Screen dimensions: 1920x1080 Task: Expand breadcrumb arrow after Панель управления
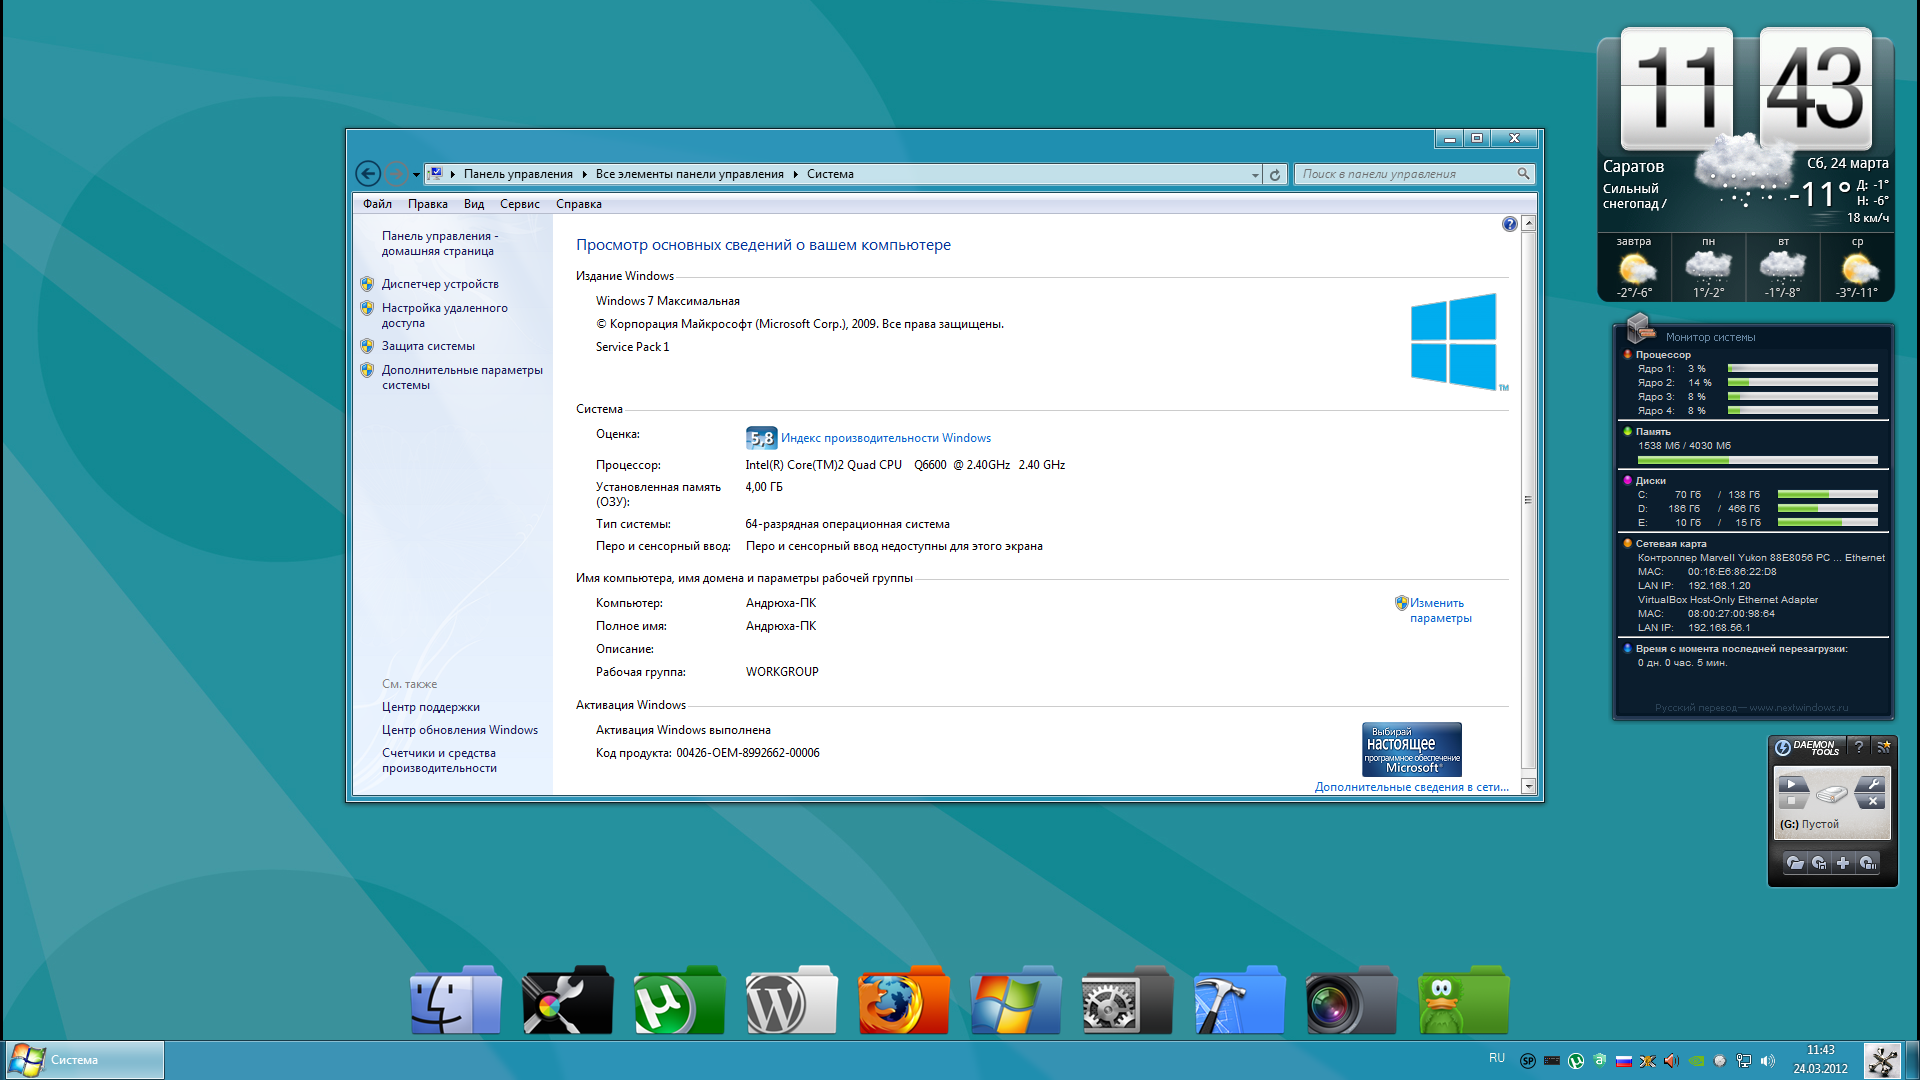pyautogui.click(x=584, y=174)
